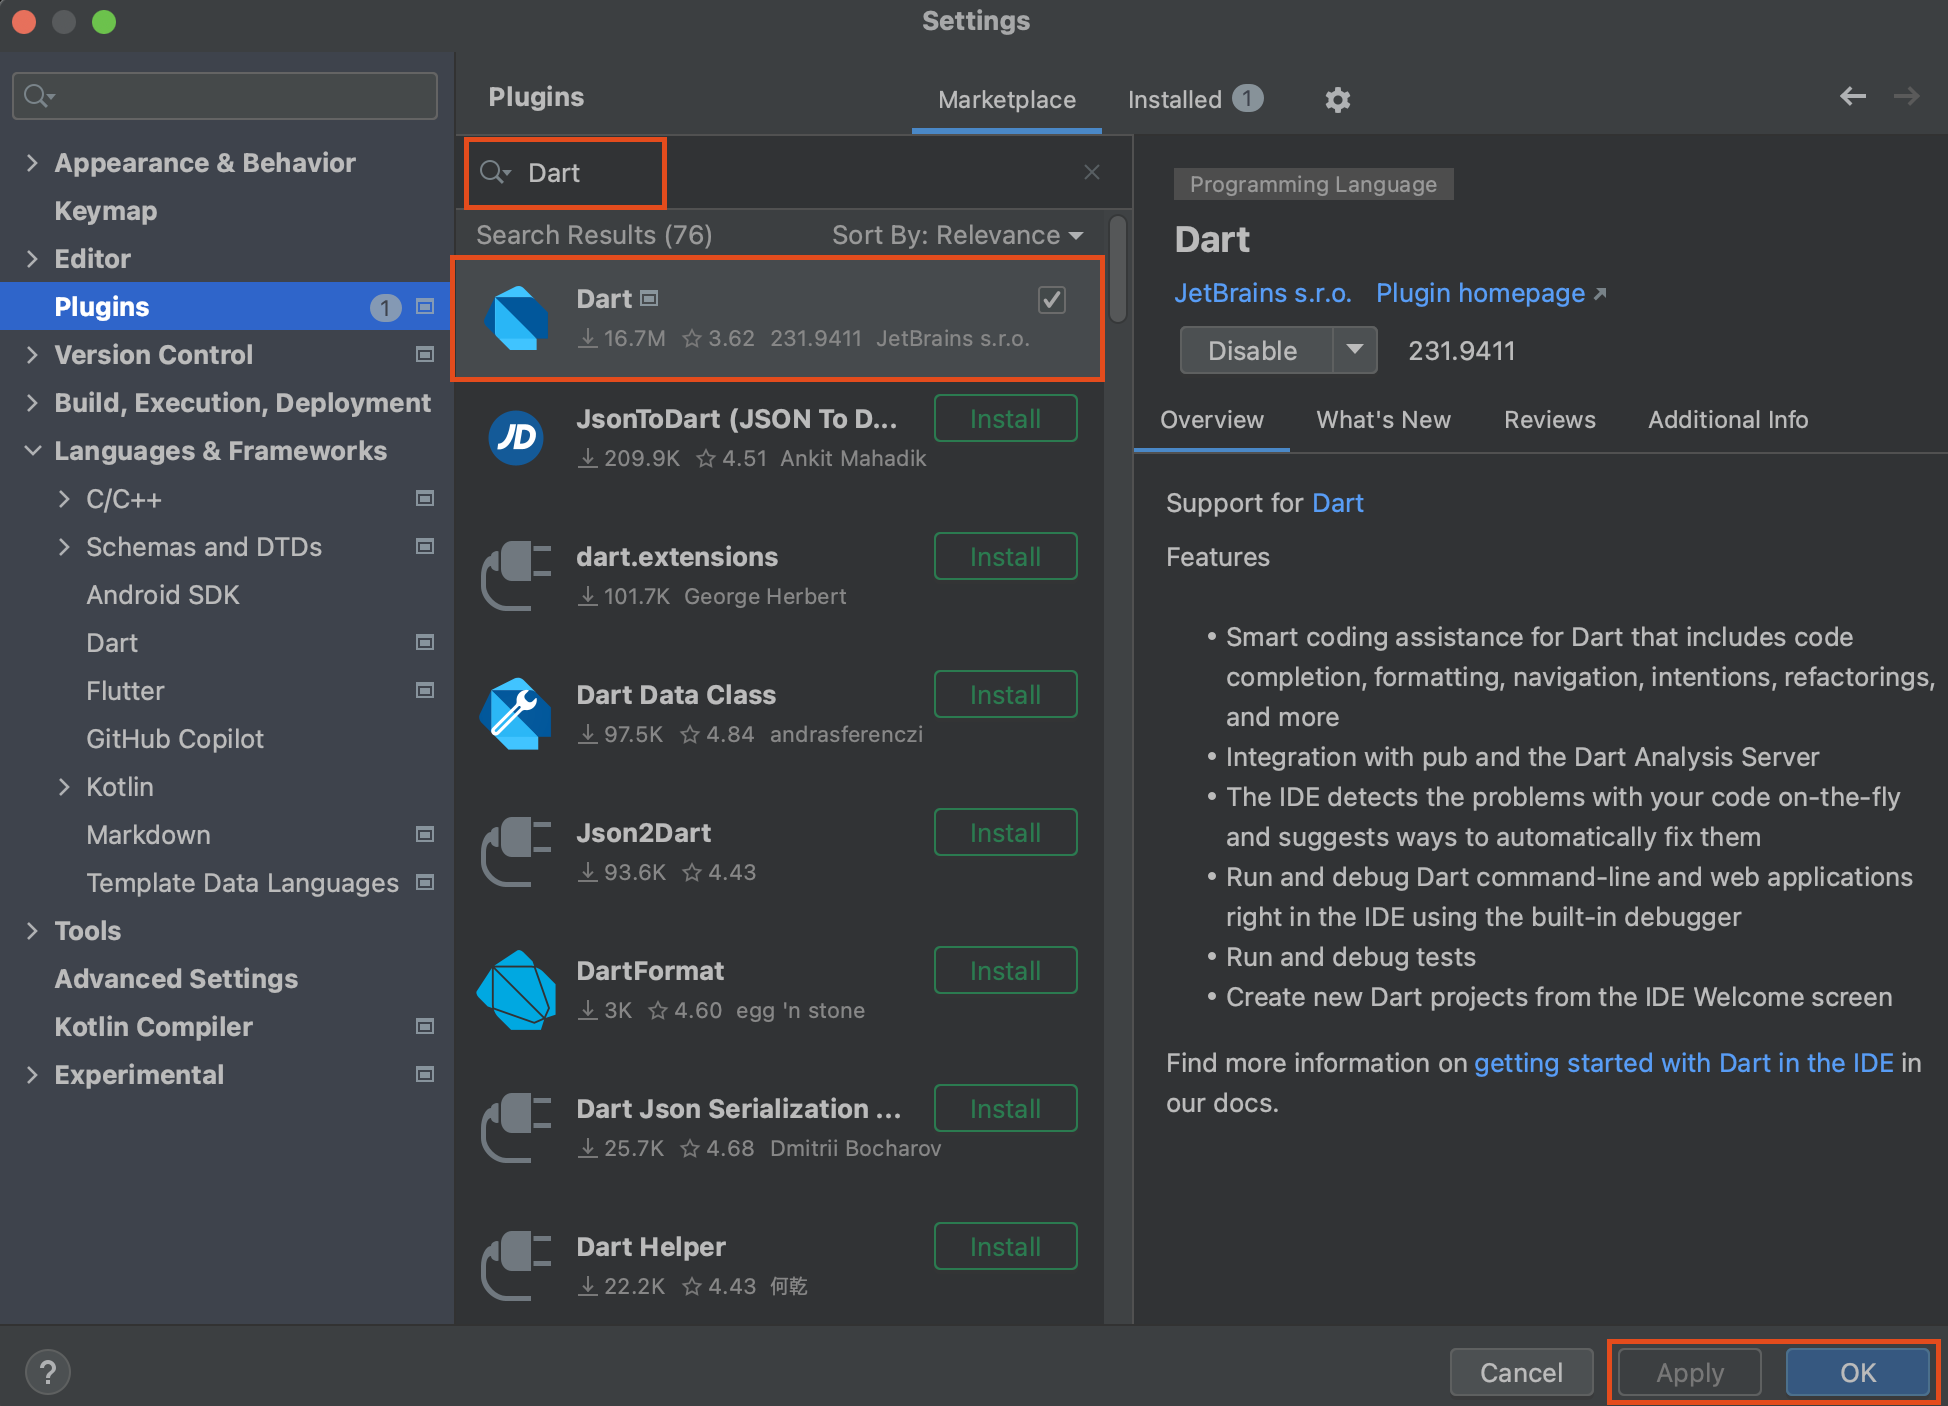This screenshot has height=1406, width=1948.
Task: Expand the C/C++ tree node
Action: coord(64,499)
